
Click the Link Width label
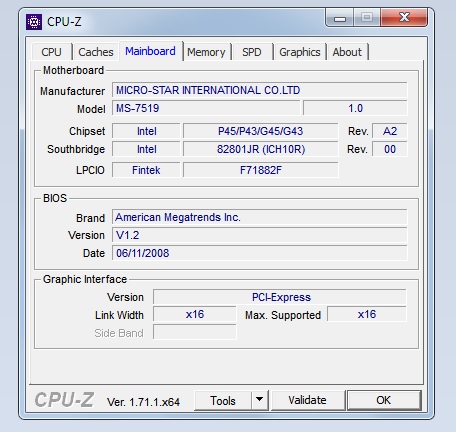119,315
